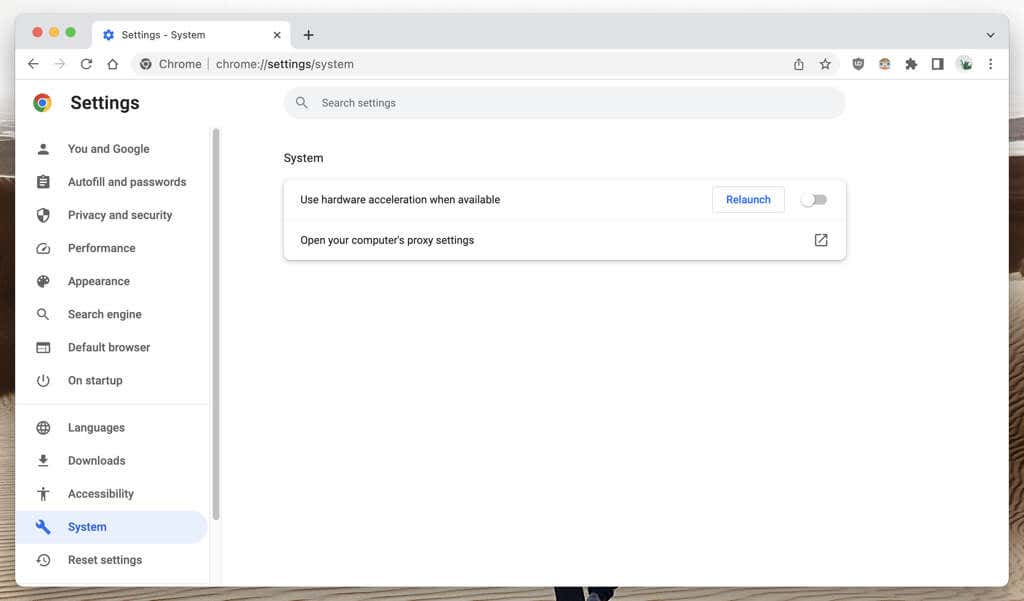Toggle the hardware acceleration switch
The height and width of the screenshot is (601, 1024).
click(x=814, y=199)
